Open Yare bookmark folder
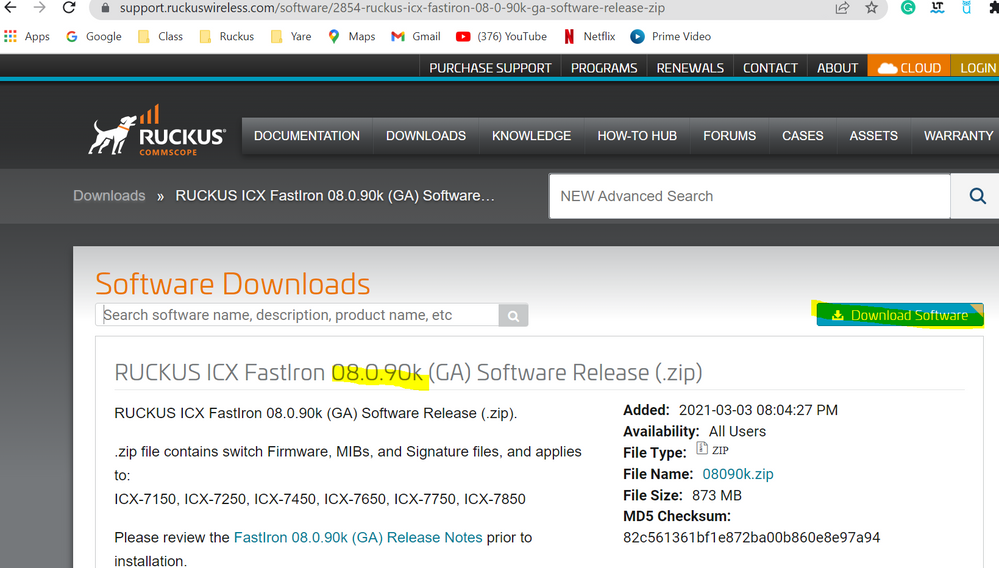 [x=291, y=36]
